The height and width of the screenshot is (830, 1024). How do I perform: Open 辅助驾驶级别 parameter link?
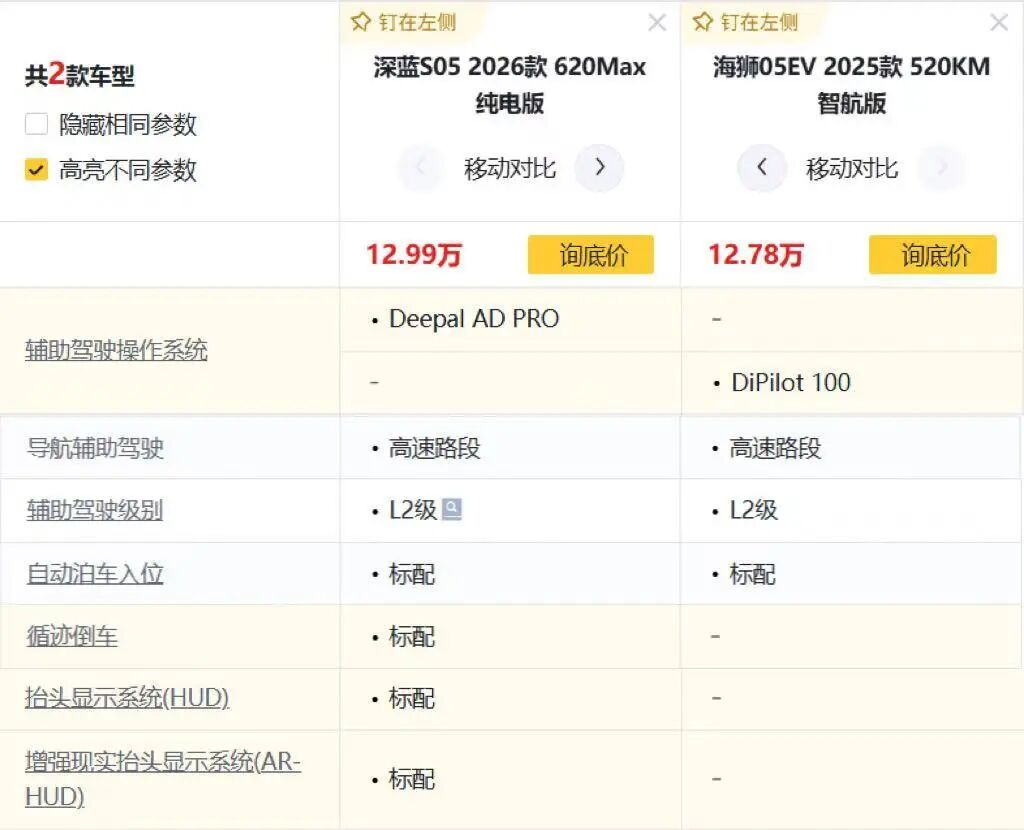coord(94,510)
